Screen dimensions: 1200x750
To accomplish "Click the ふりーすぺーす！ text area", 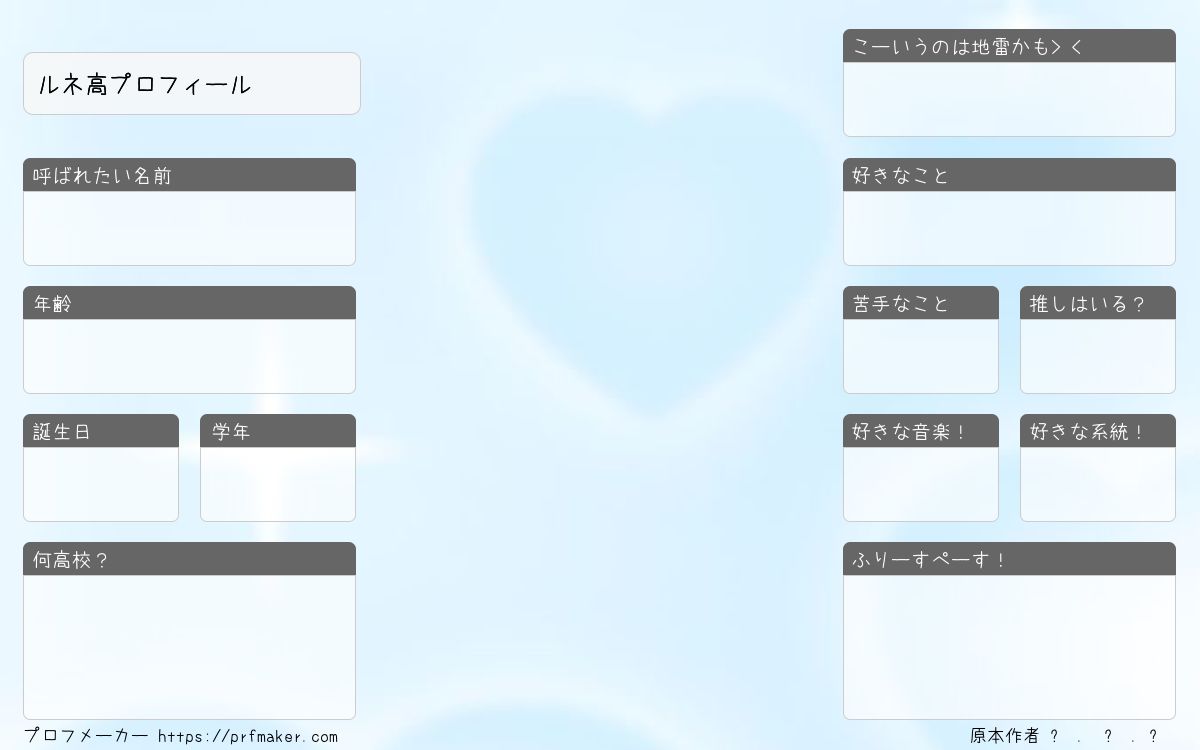I will point(1009,647).
